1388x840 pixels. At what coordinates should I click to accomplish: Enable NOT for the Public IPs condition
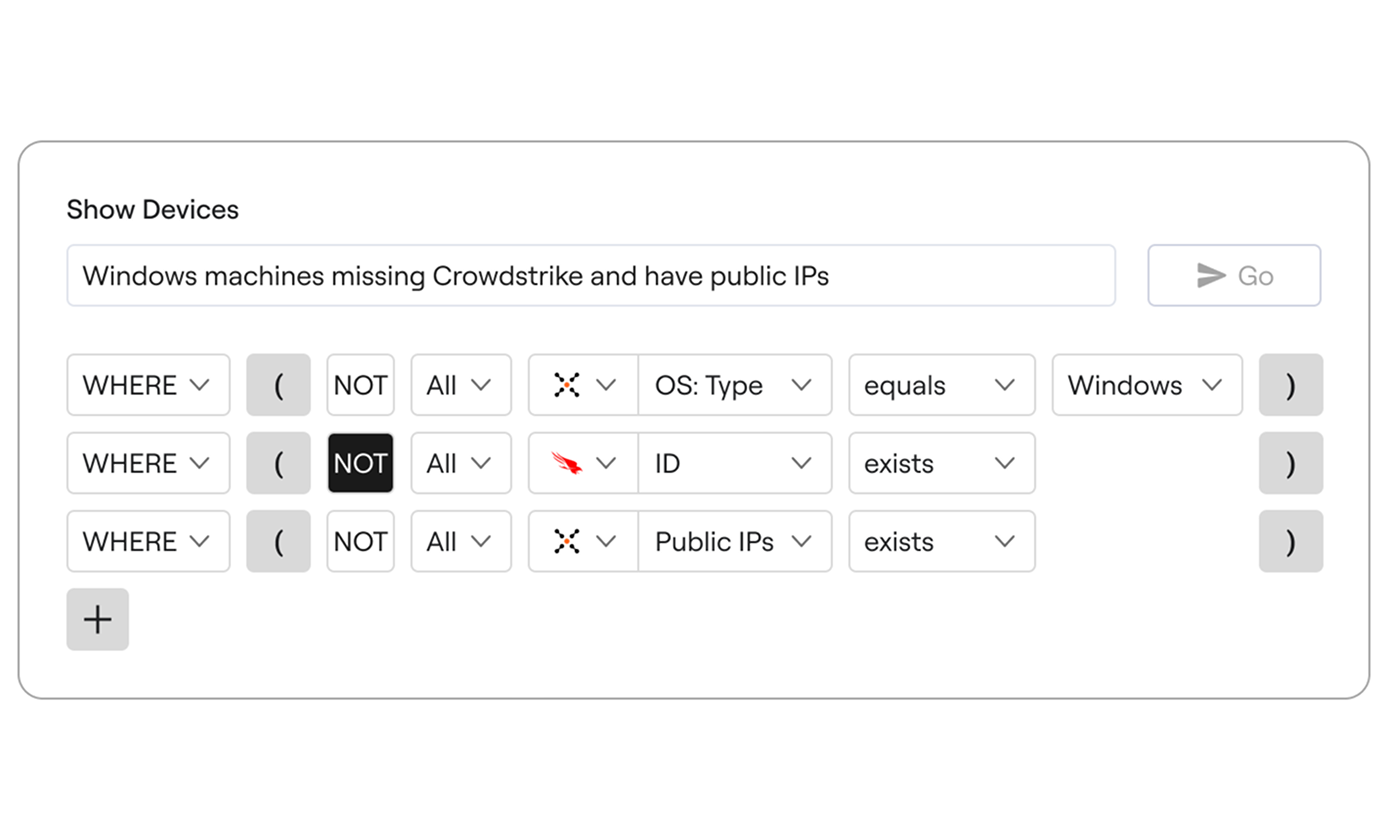360,541
